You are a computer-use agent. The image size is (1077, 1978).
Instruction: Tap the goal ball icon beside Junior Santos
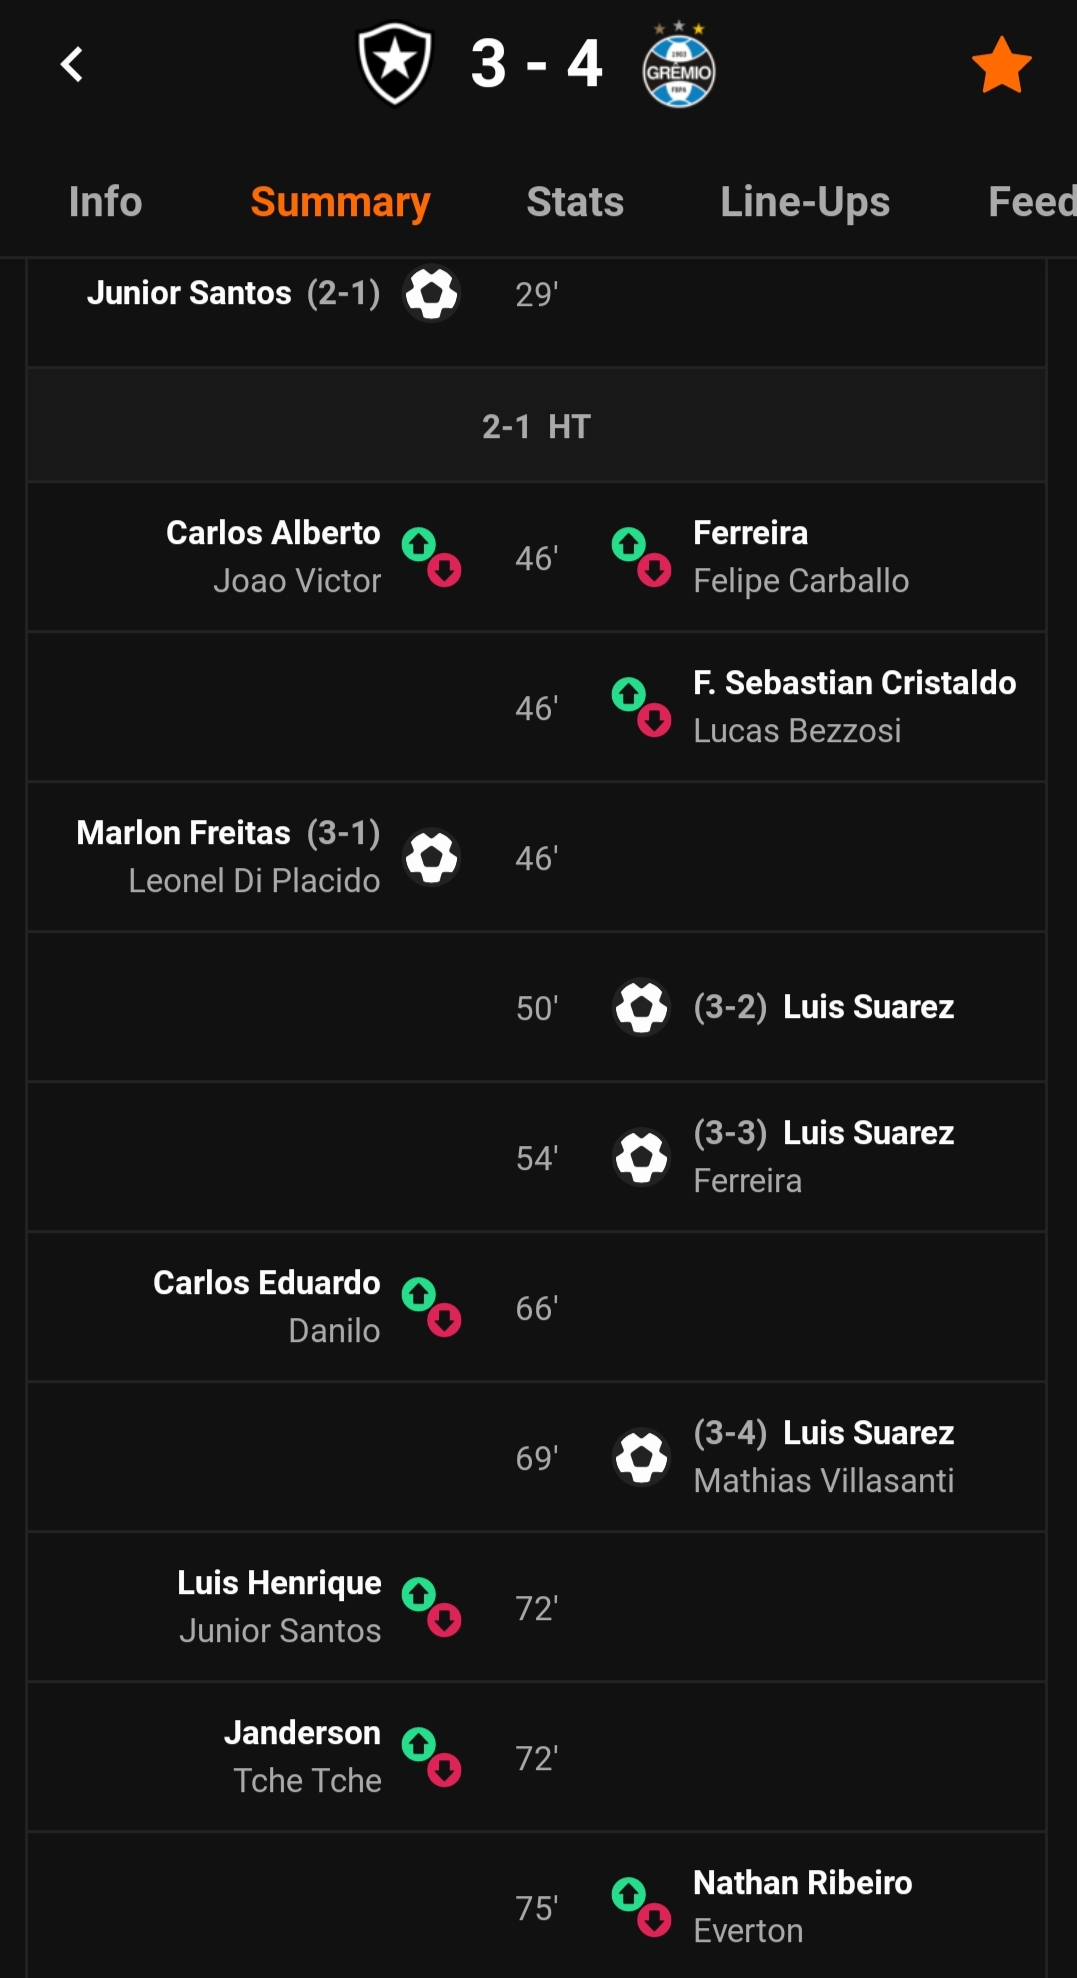point(431,294)
